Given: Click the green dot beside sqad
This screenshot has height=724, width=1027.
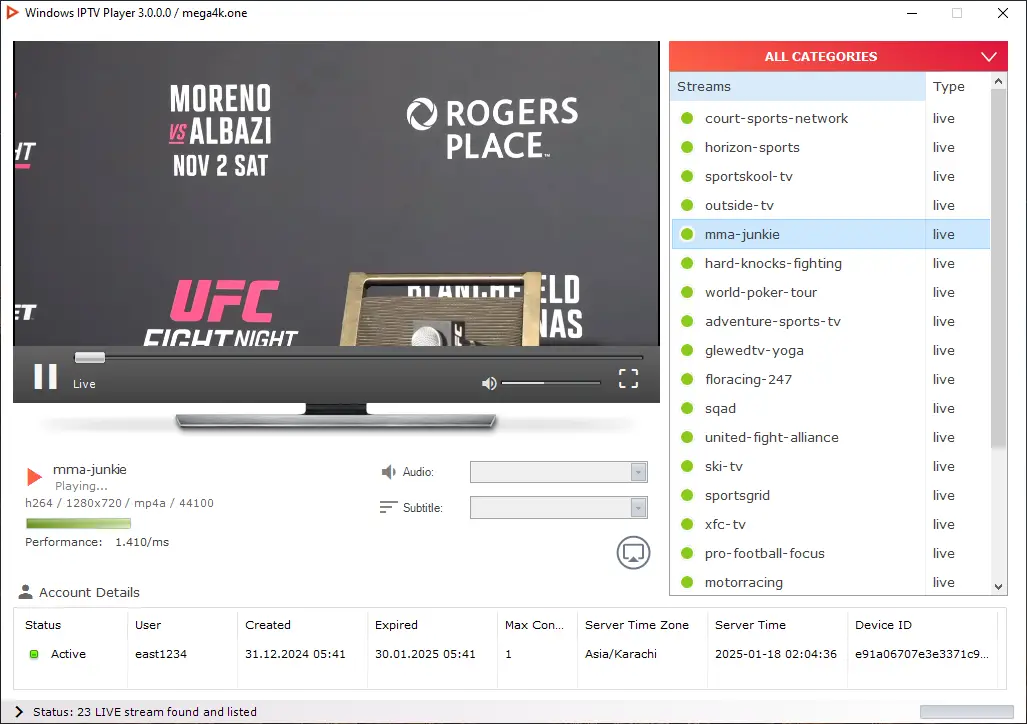Looking at the screenshot, I should pyautogui.click(x=687, y=408).
